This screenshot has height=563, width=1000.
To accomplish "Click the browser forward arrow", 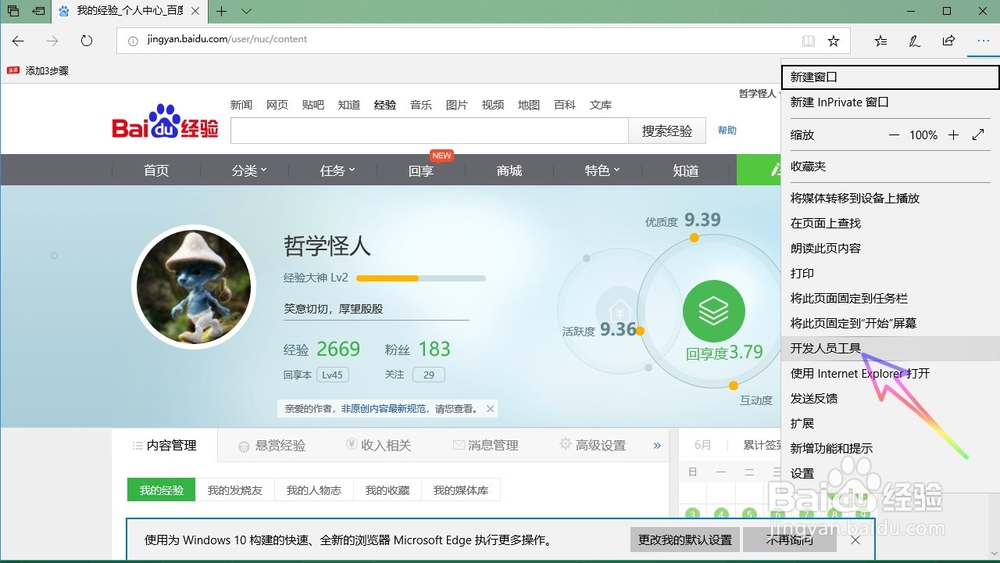I will [52, 41].
